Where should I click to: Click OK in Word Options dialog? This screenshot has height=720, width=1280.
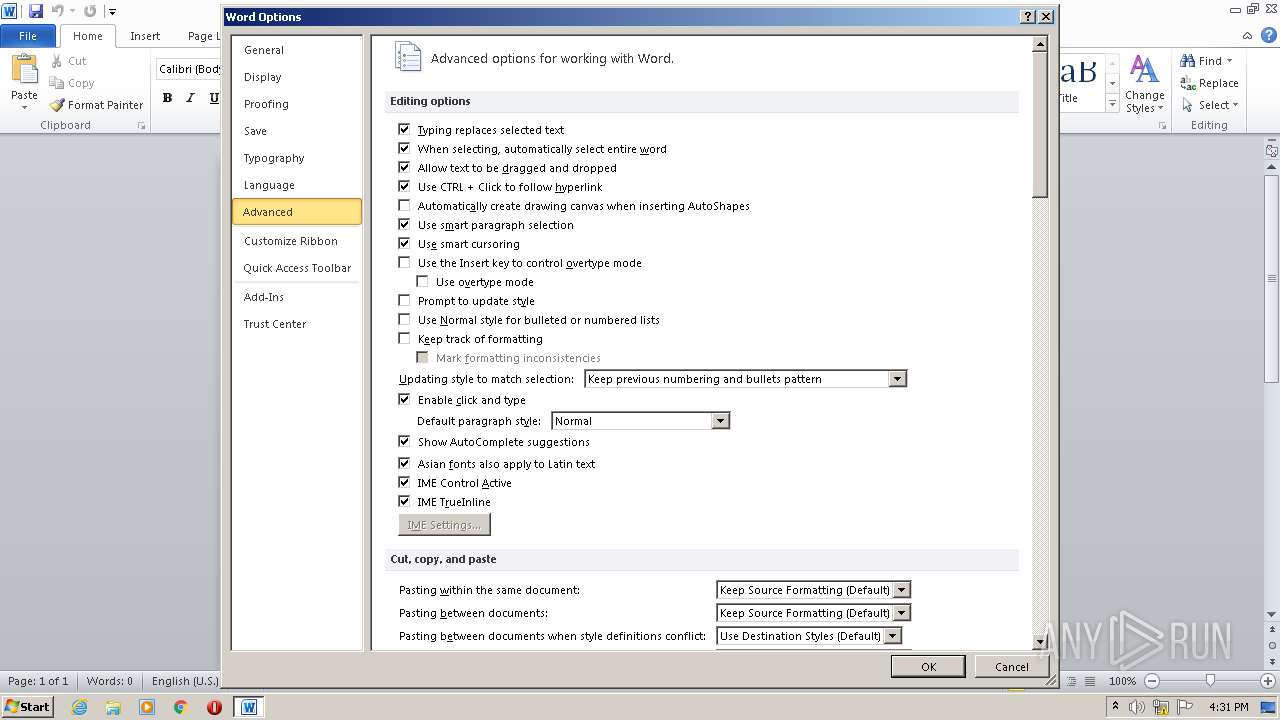tap(928, 667)
